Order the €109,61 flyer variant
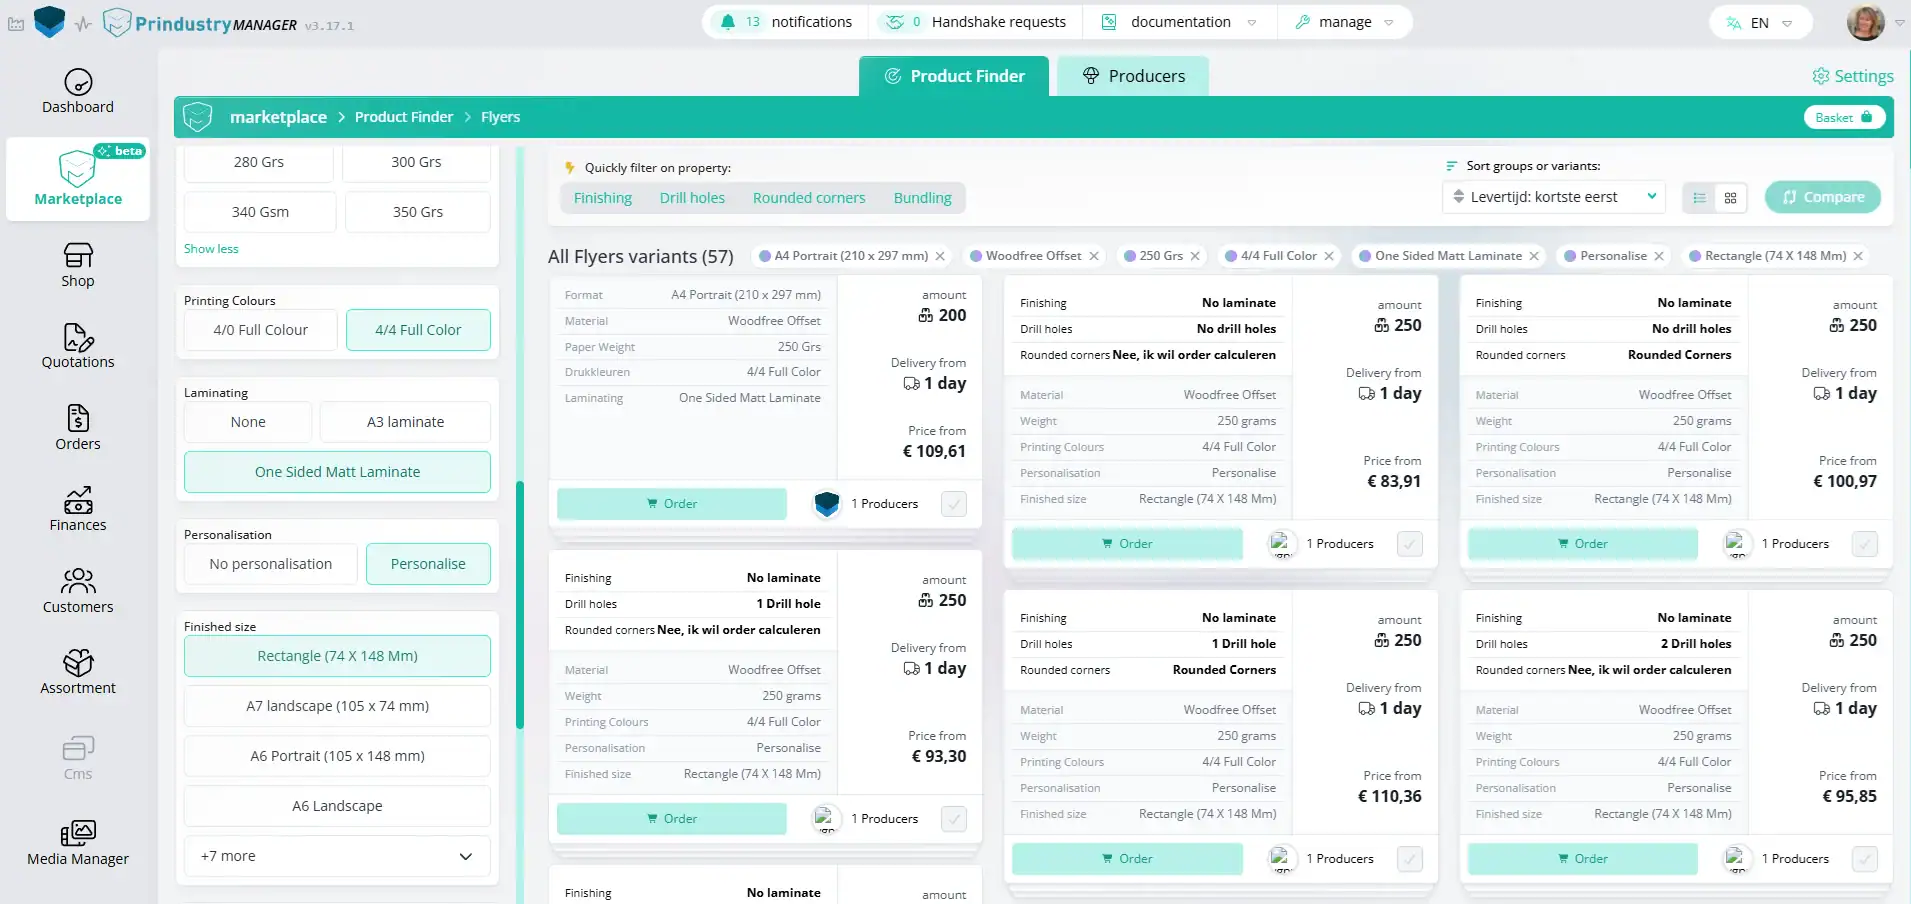 (671, 504)
